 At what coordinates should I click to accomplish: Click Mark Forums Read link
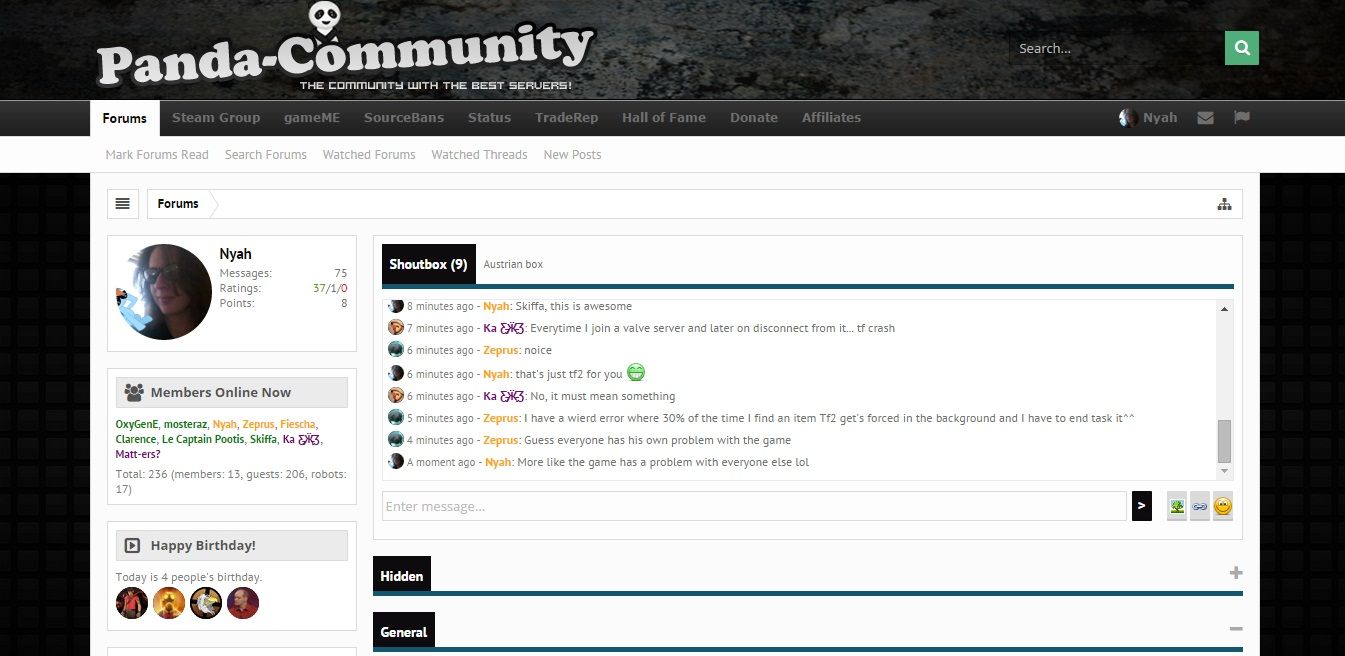point(157,155)
